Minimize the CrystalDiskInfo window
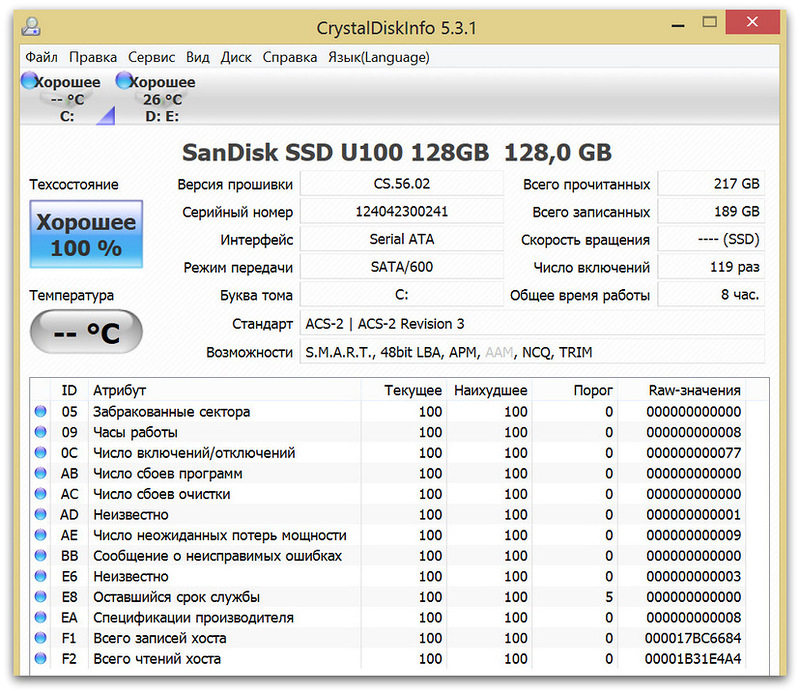Viewport: 800px width, 693px height. point(678,23)
